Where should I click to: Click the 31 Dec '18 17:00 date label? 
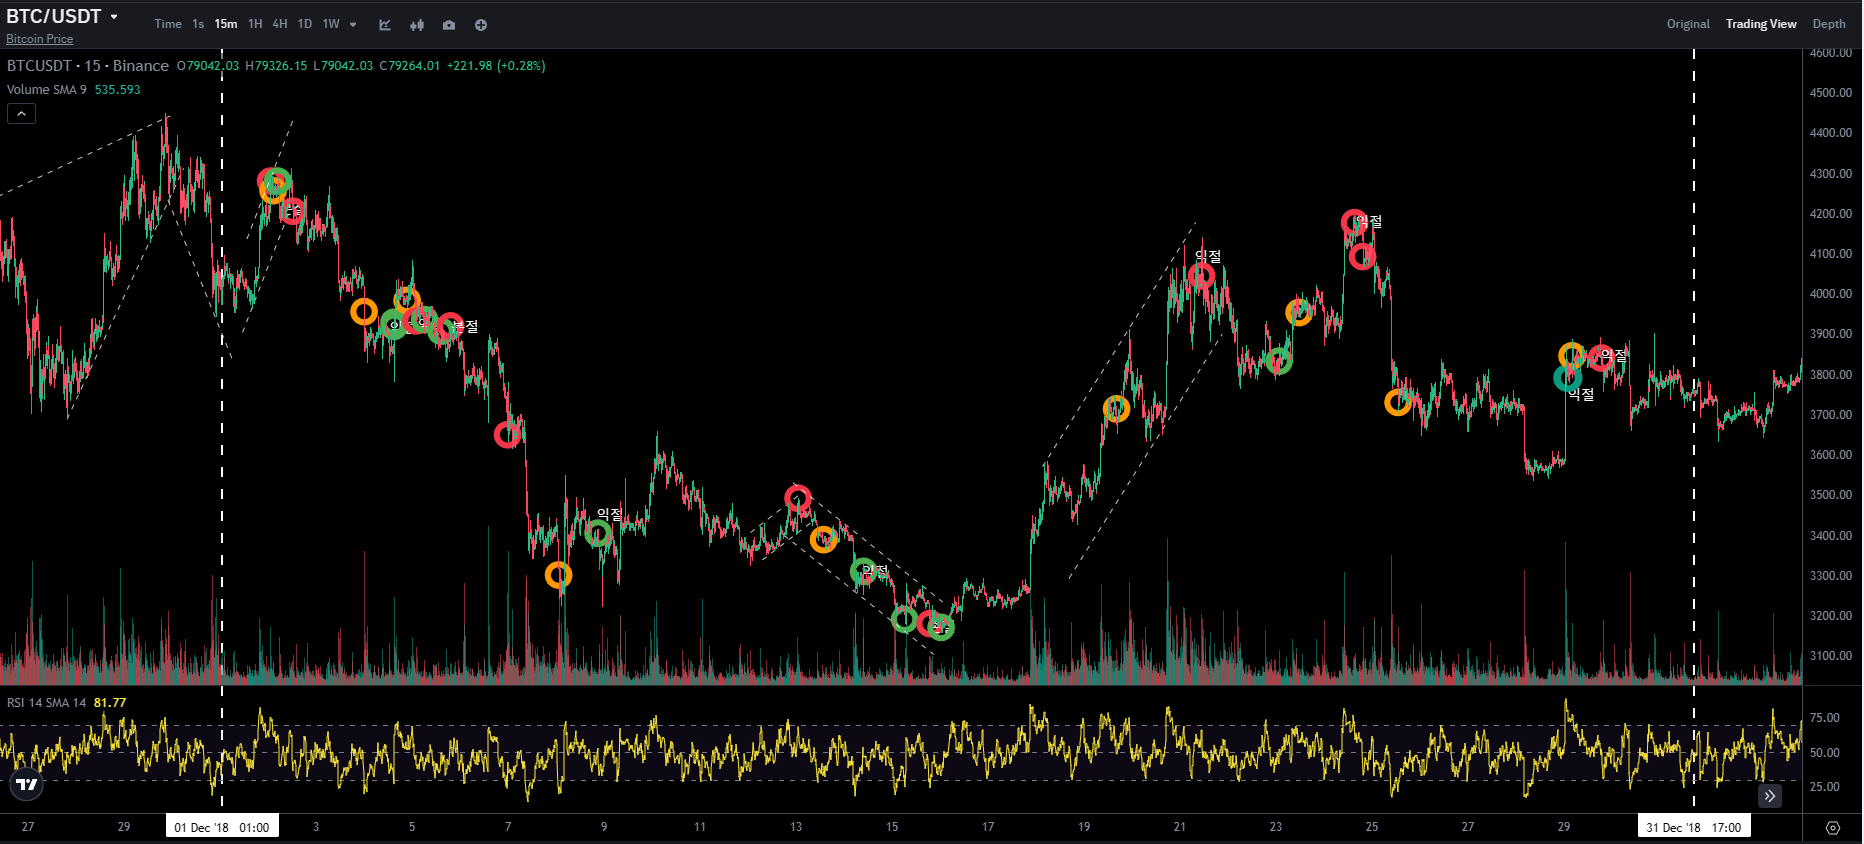point(1694,827)
